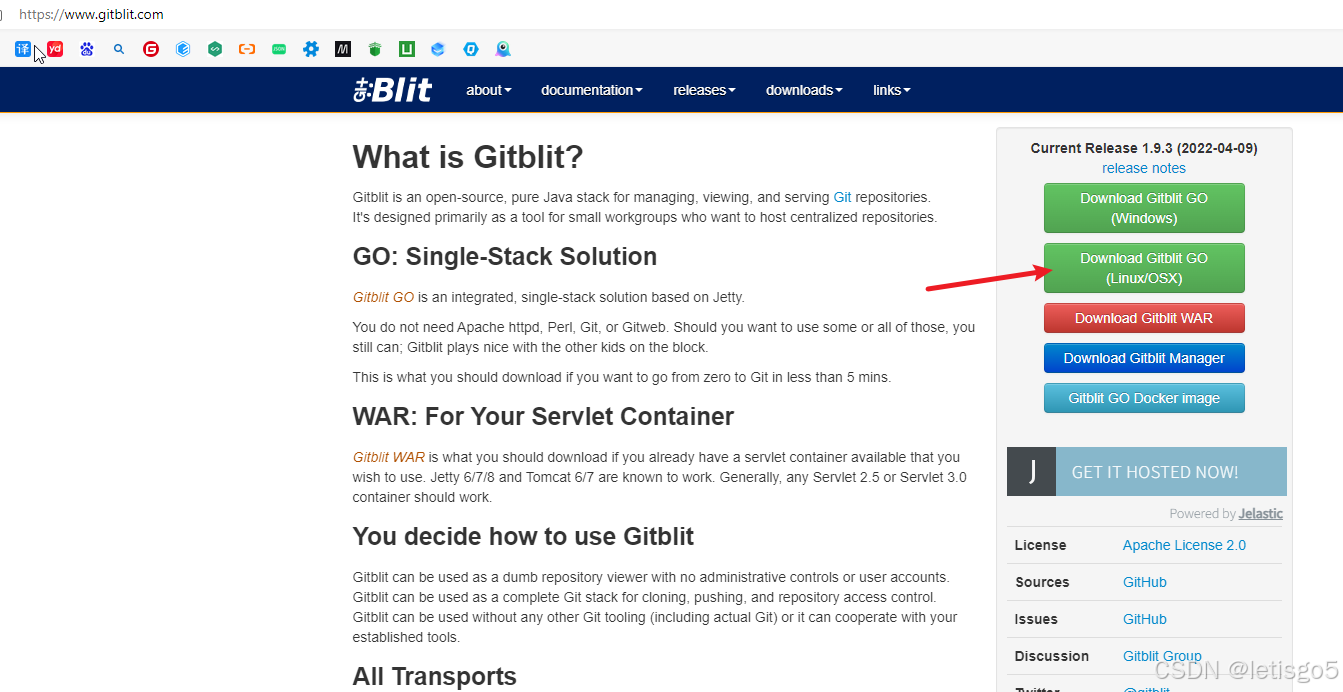Open the blue stacked layers bookmark

pyautogui.click(x=438, y=49)
